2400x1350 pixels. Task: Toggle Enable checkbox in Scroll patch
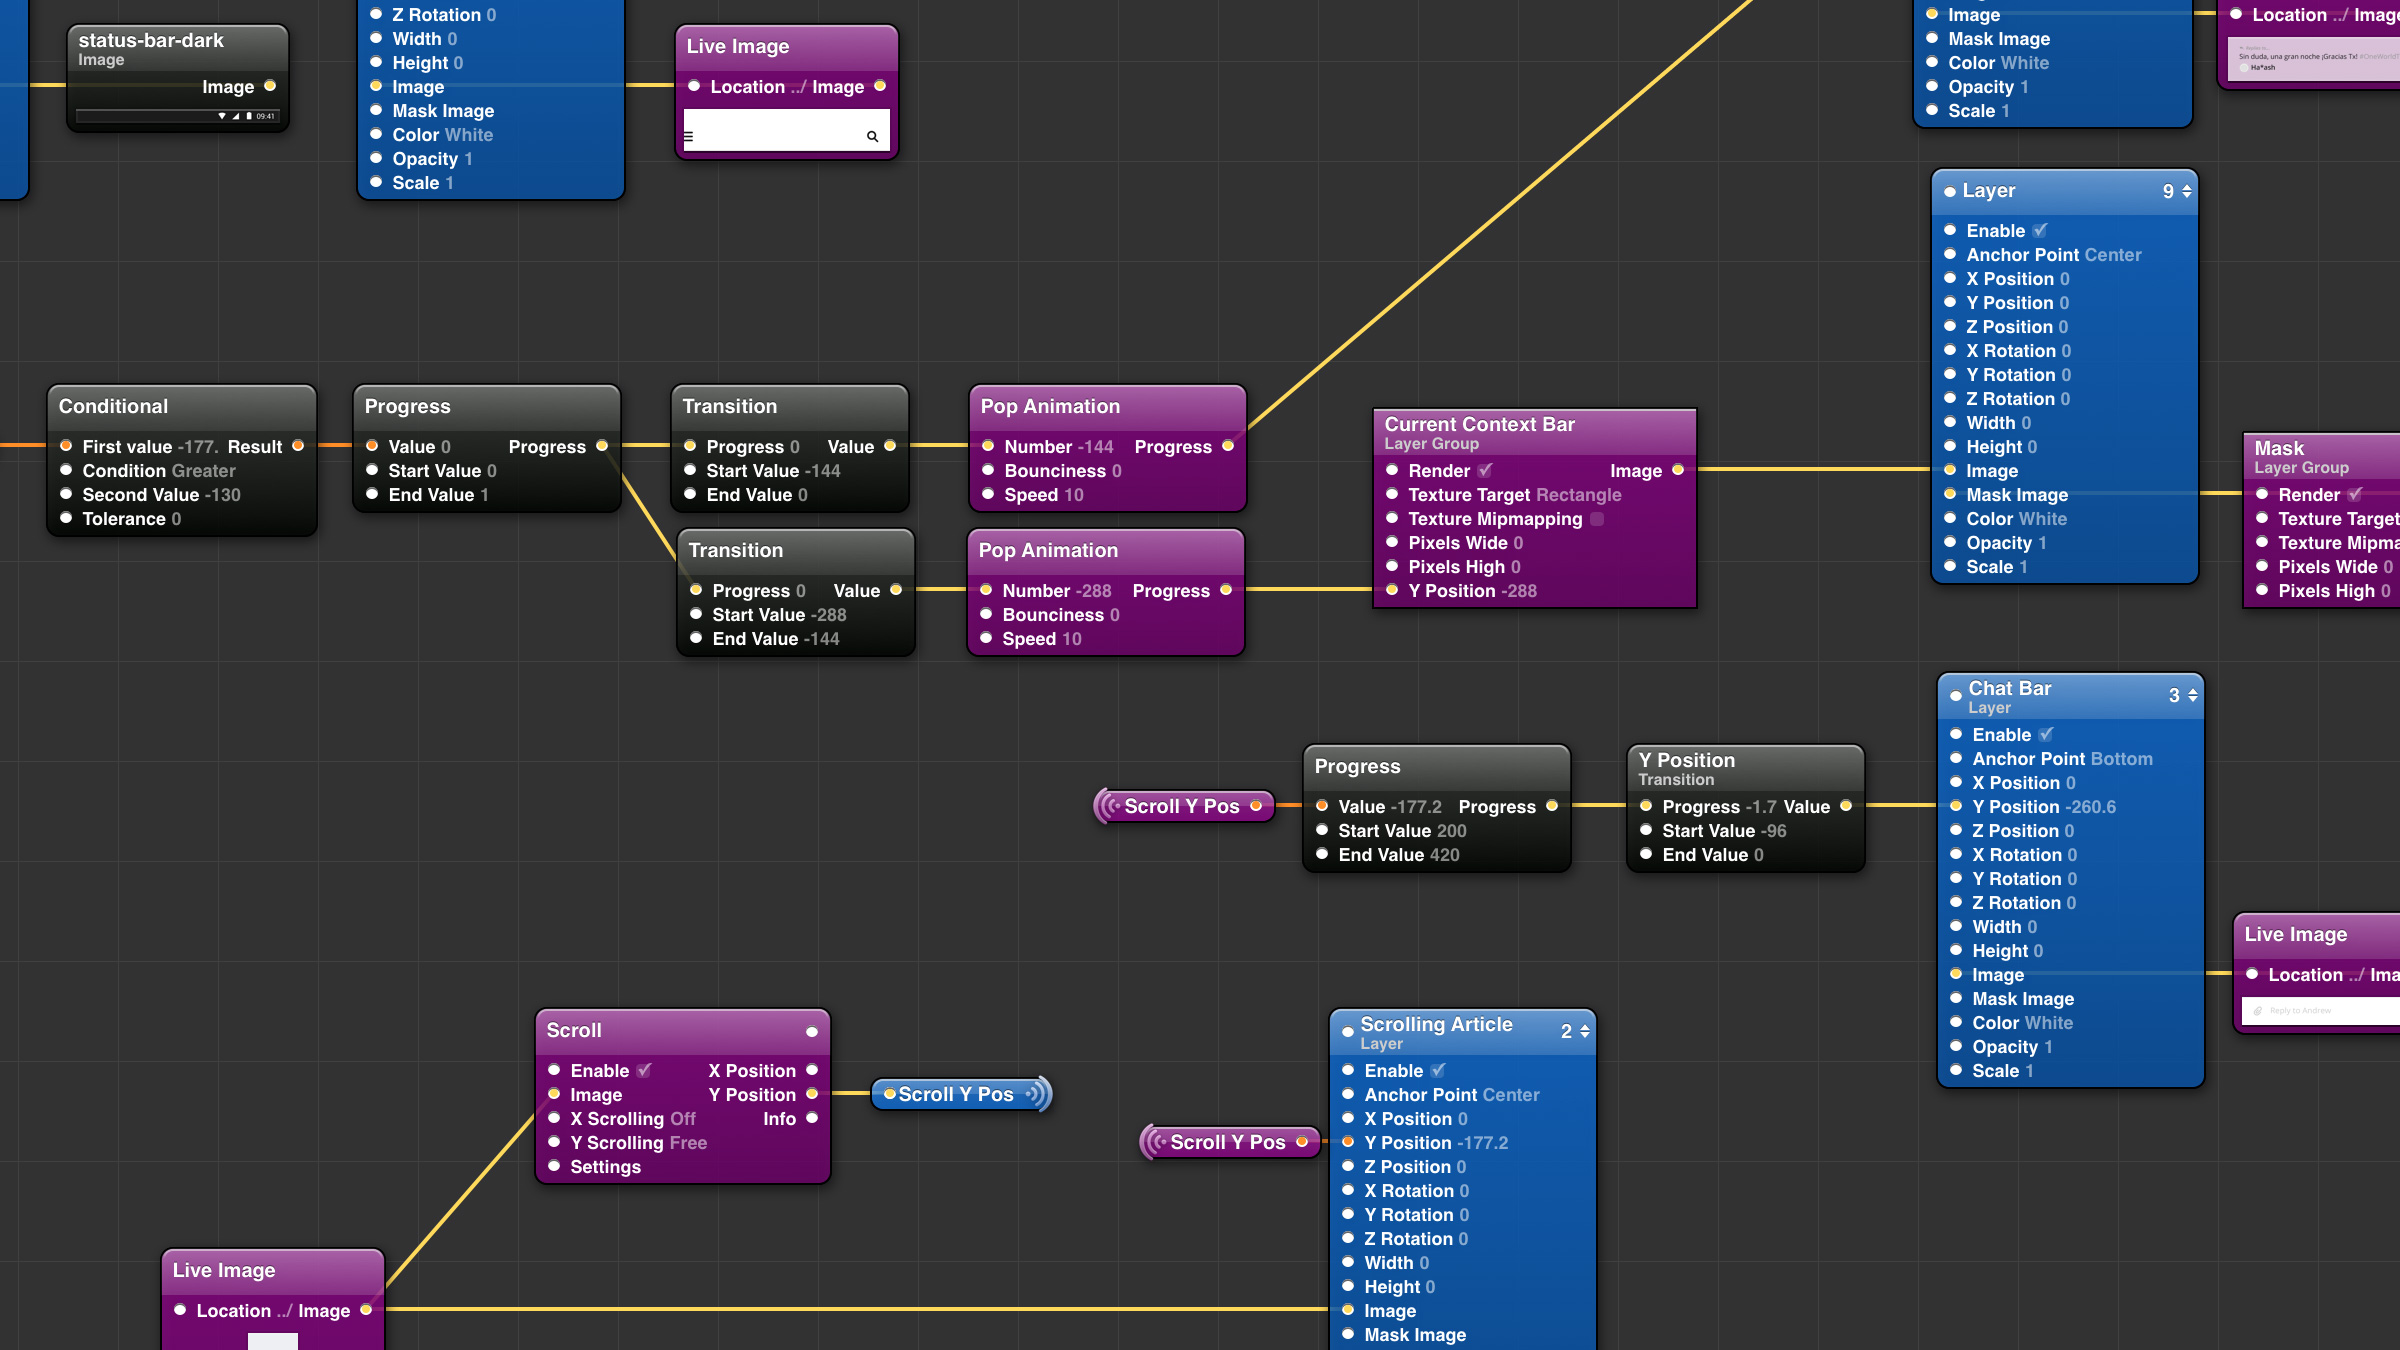click(x=644, y=1070)
